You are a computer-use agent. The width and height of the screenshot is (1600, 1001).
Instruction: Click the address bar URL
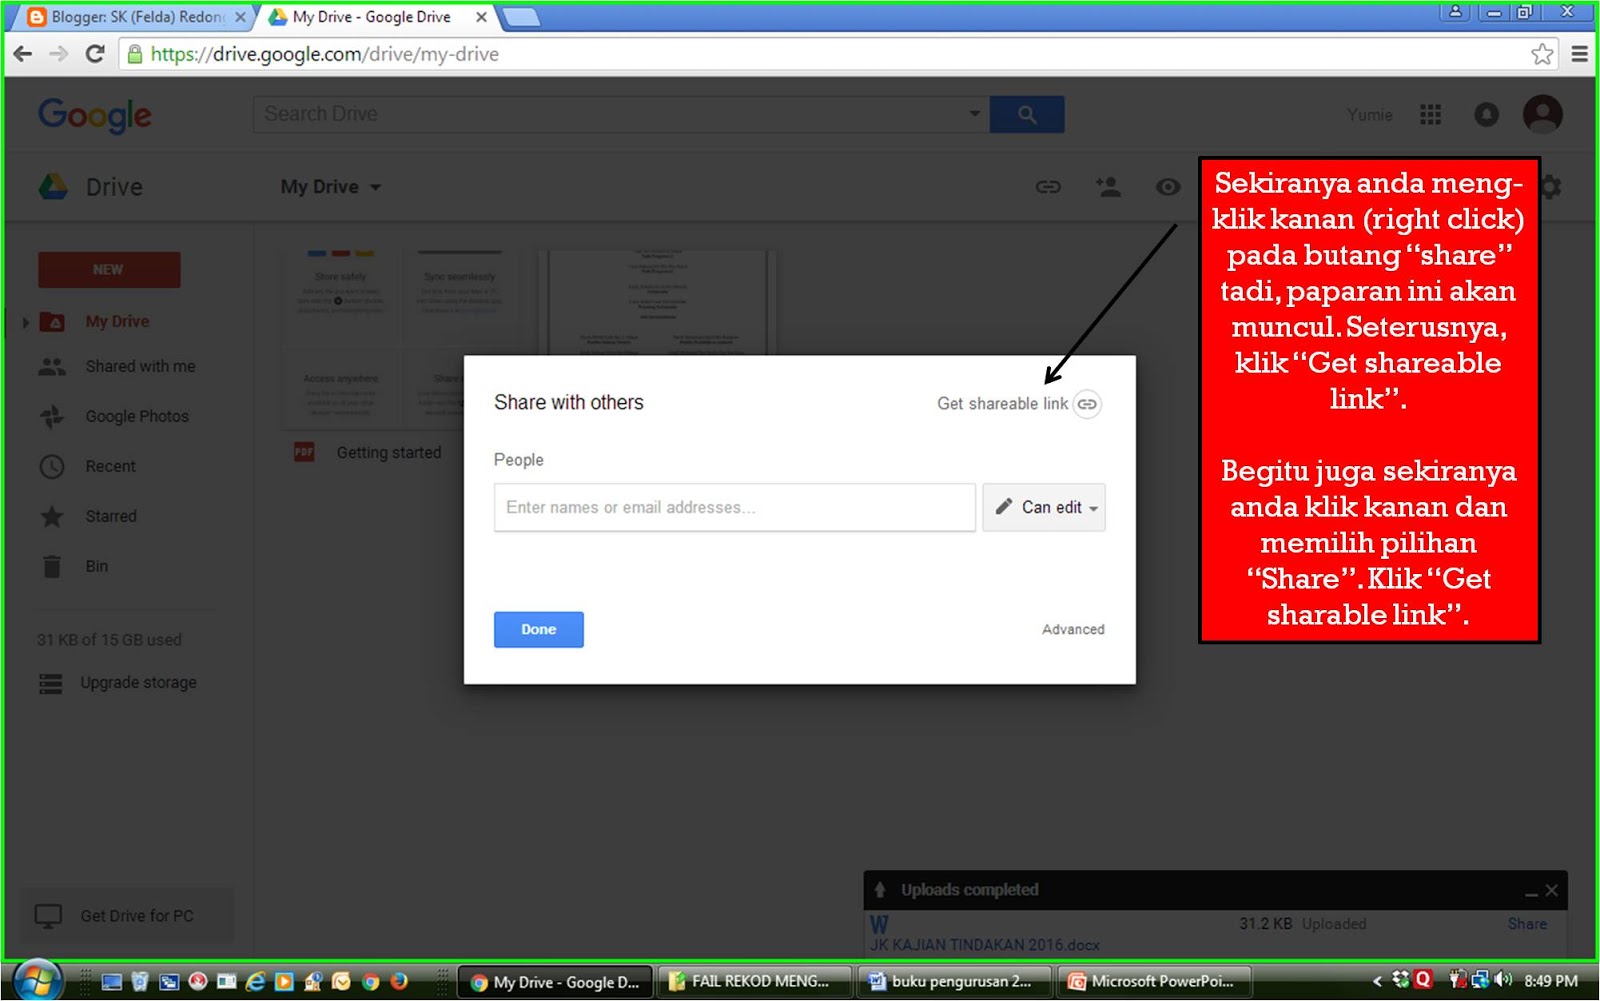pyautogui.click(x=324, y=54)
